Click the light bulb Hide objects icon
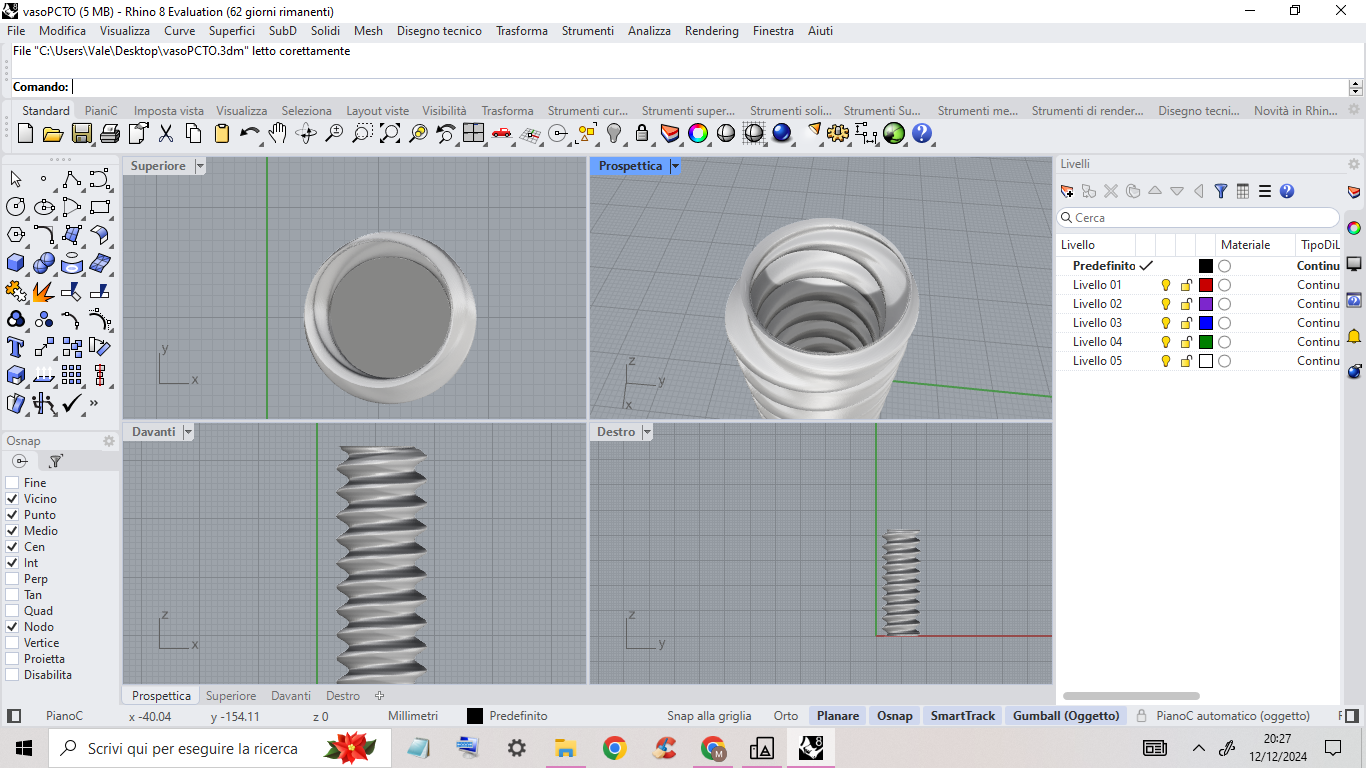 614,133
